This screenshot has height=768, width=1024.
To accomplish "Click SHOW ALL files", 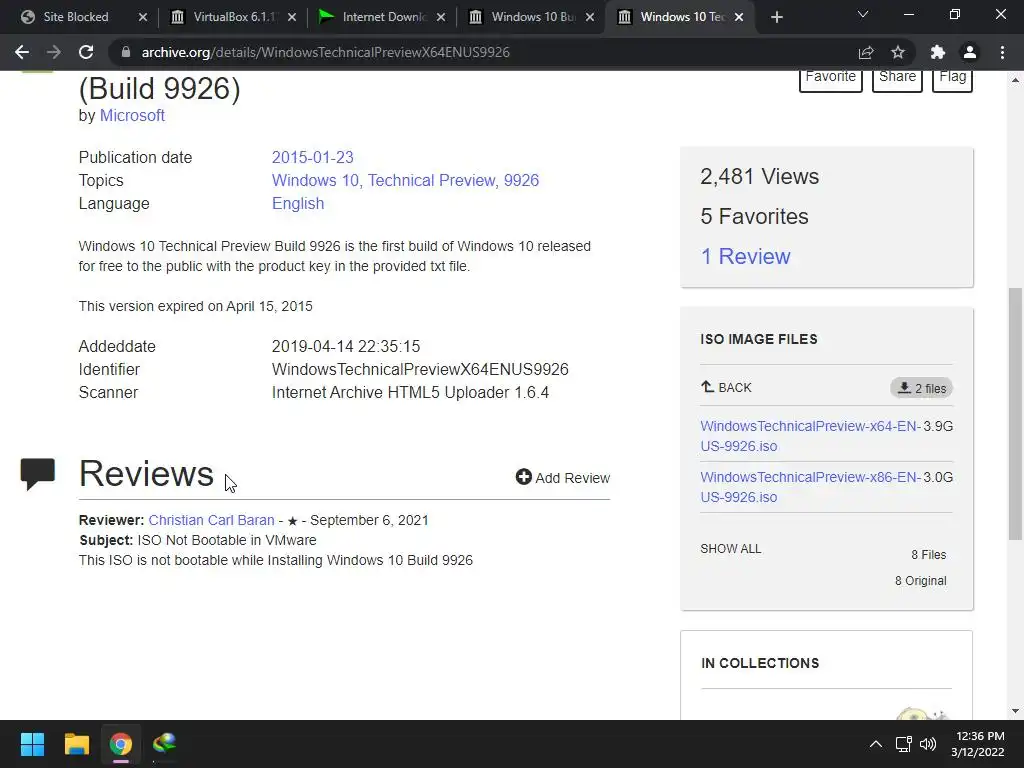I will click(x=731, y=549).
